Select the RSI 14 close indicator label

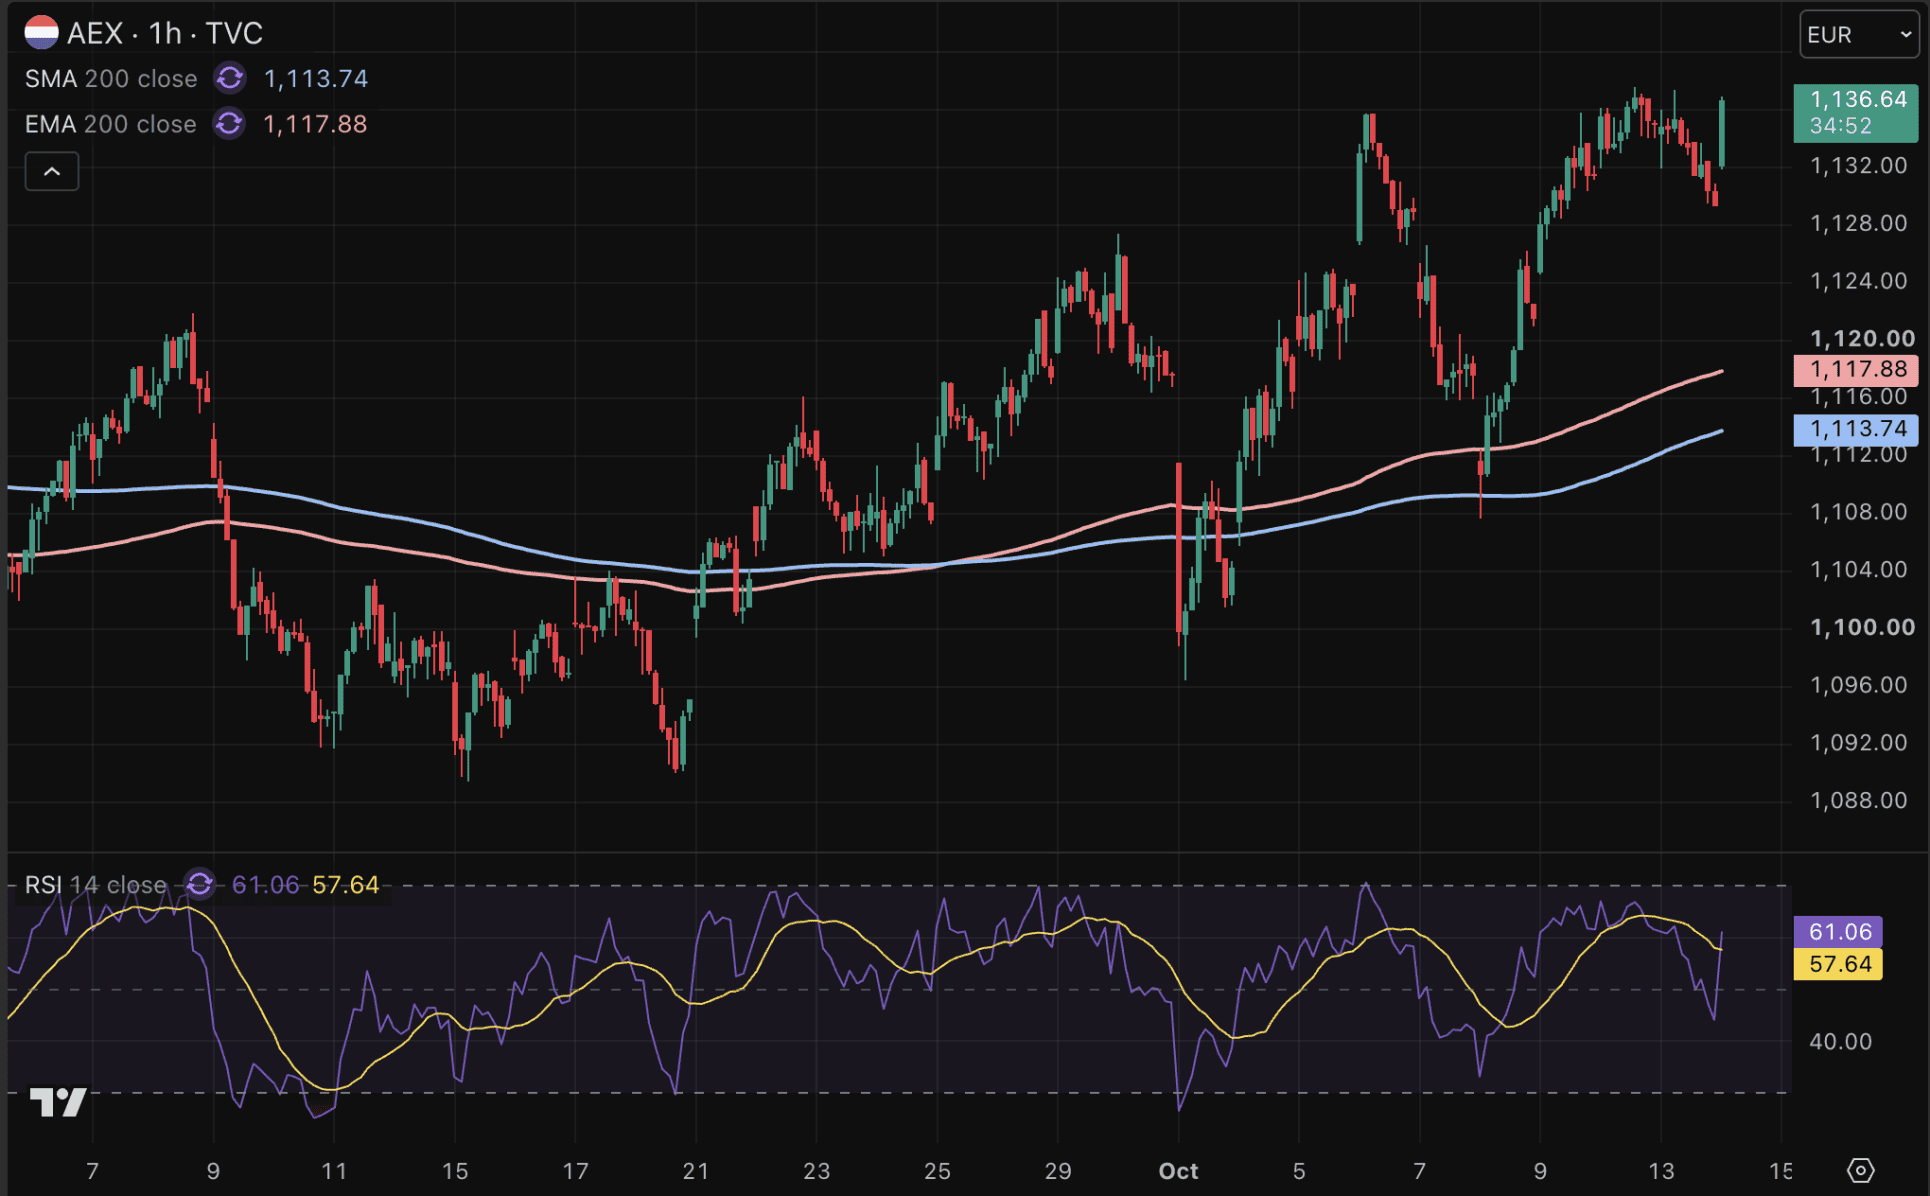pyautogui.click(x=96, y=885)
